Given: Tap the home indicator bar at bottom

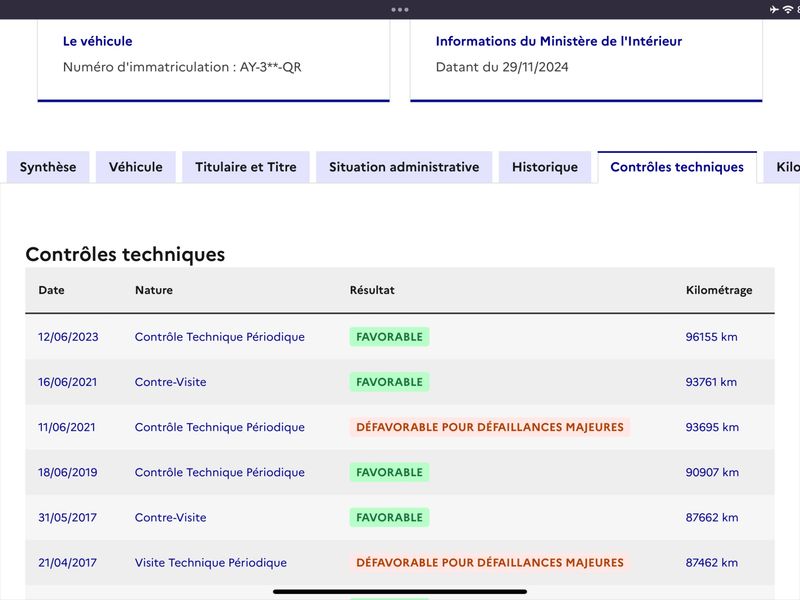Looking at the screenshot, I should [400, 592].
